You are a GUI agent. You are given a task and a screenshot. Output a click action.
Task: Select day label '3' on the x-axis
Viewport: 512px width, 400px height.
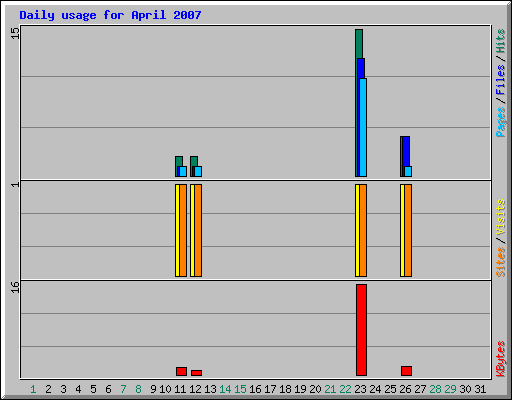(63, 389)
